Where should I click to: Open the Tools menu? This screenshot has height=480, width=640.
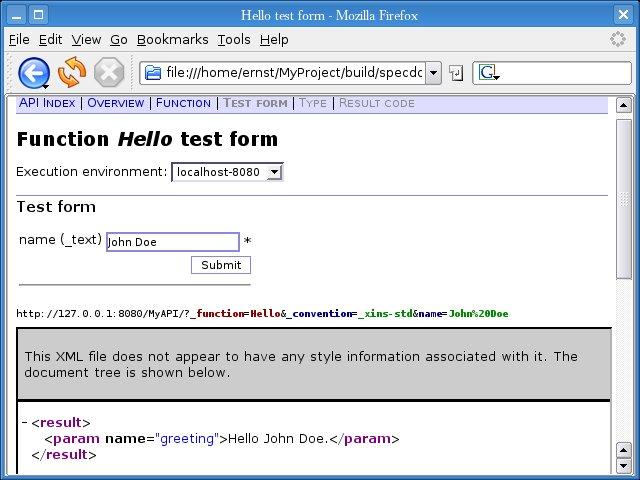233,40
